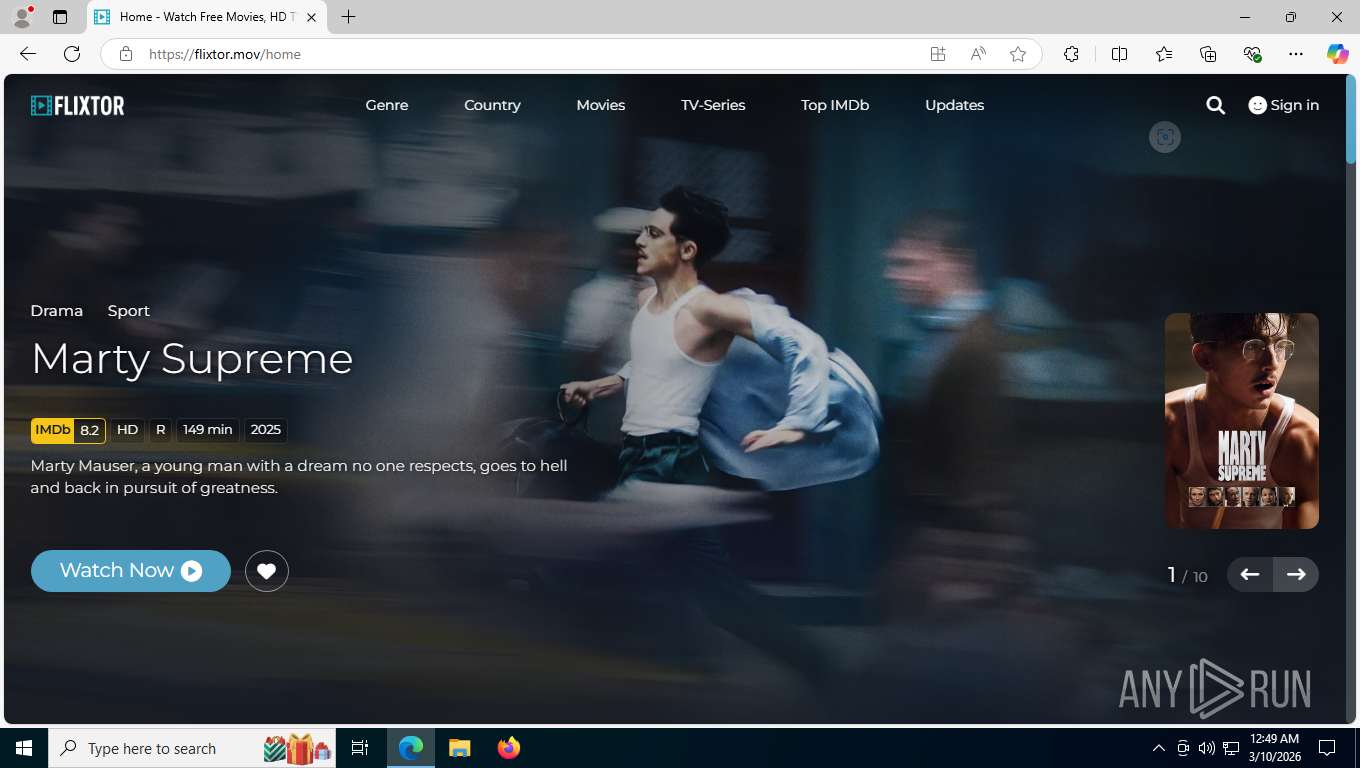
Task: Open the Country menu
Action: coord(492,105)
